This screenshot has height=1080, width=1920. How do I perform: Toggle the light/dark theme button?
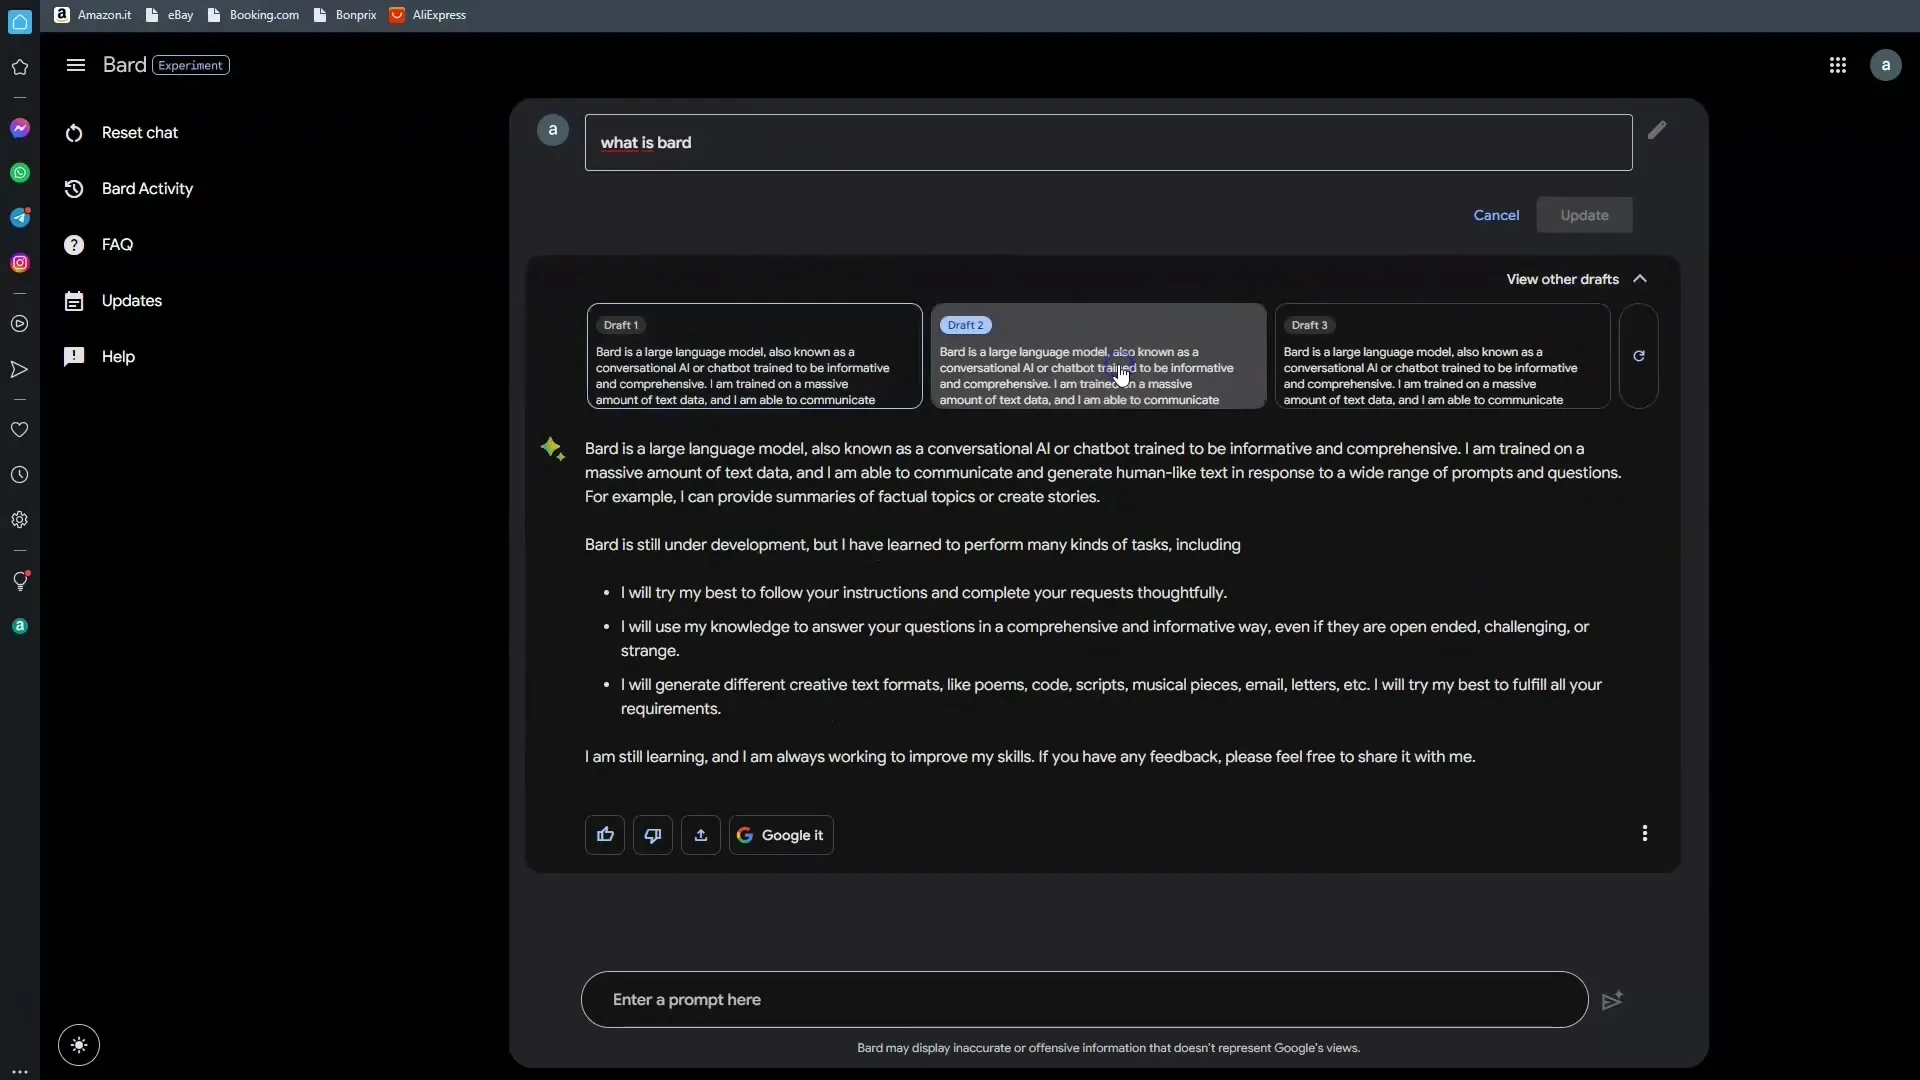pos(79,1045)
